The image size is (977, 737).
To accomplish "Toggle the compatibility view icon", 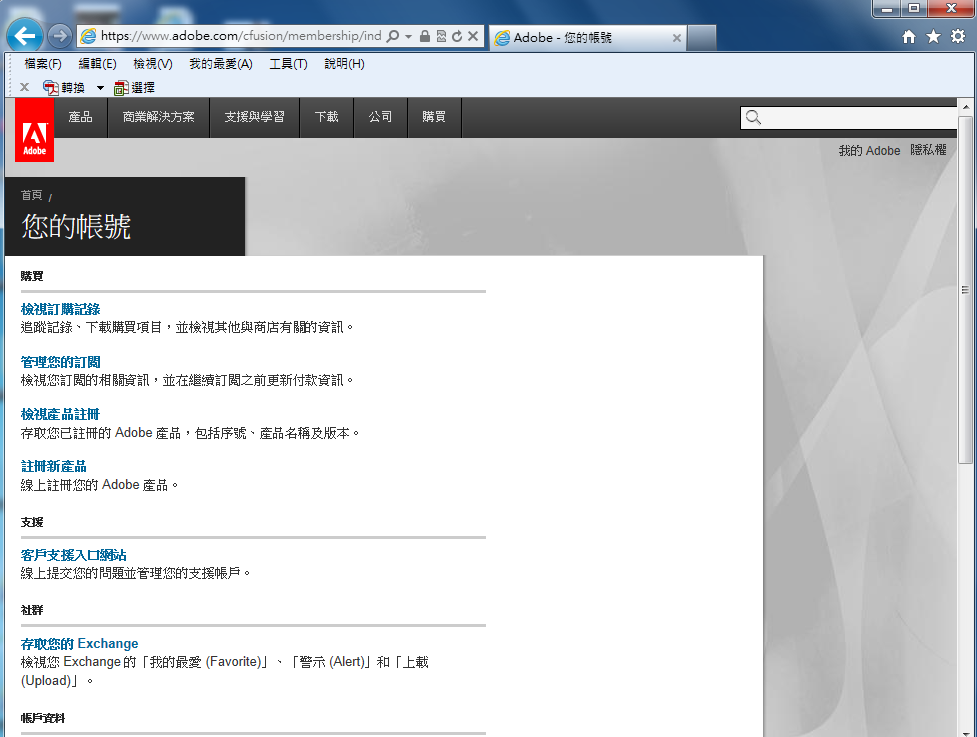I will pos(441,36).
